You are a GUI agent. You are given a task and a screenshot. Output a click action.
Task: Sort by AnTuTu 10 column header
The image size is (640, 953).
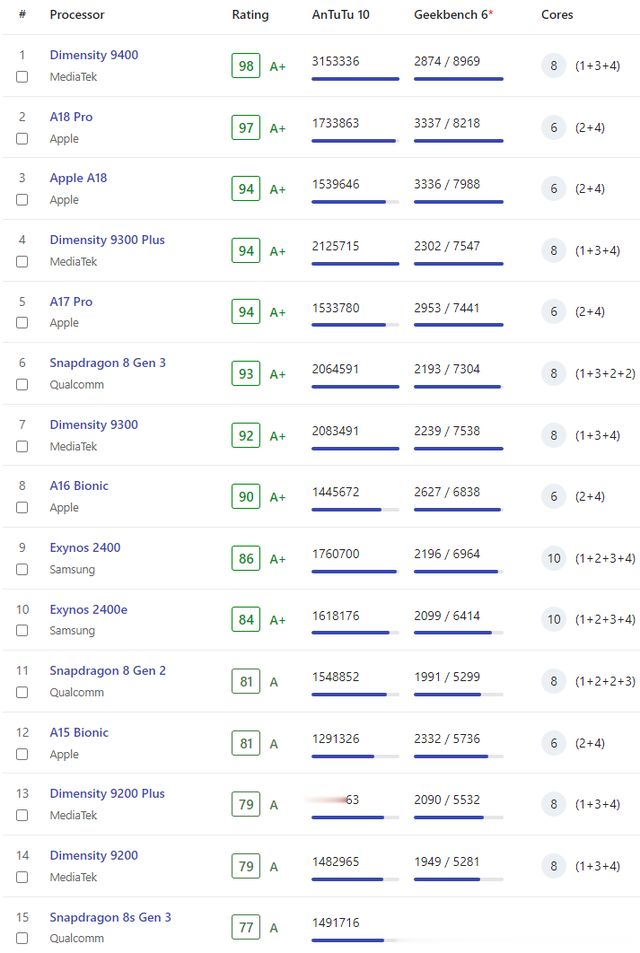341,15
